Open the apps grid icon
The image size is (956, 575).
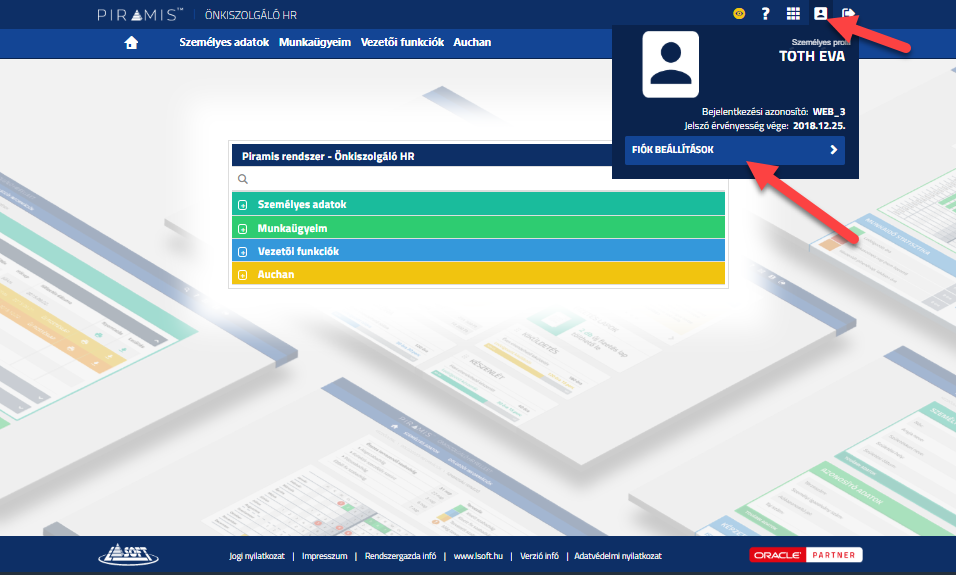793,14
